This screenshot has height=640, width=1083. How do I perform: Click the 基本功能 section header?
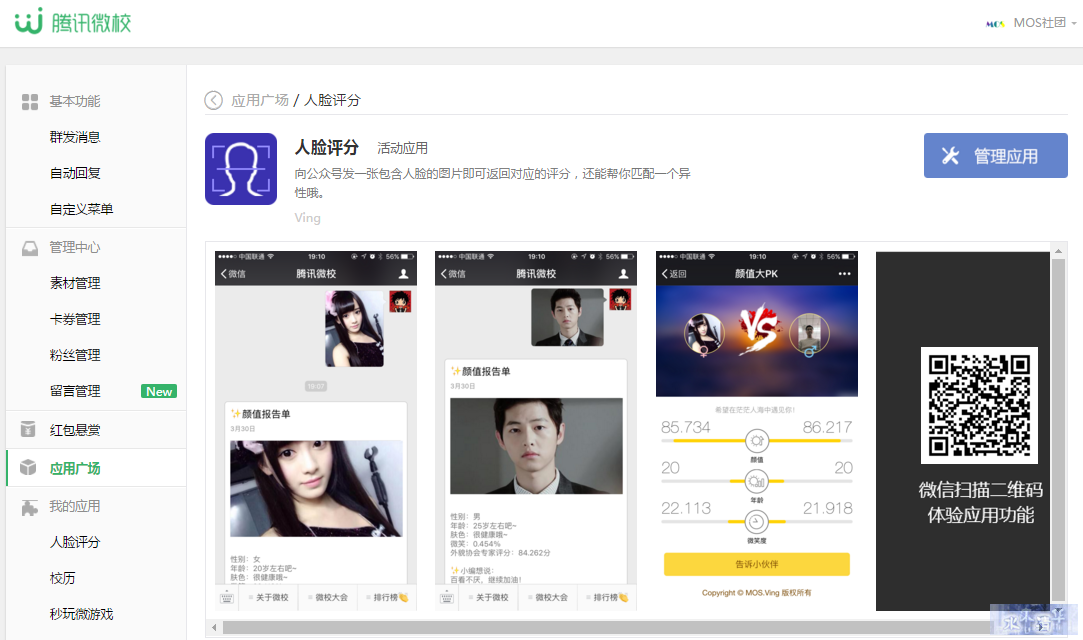coord(75,101)
